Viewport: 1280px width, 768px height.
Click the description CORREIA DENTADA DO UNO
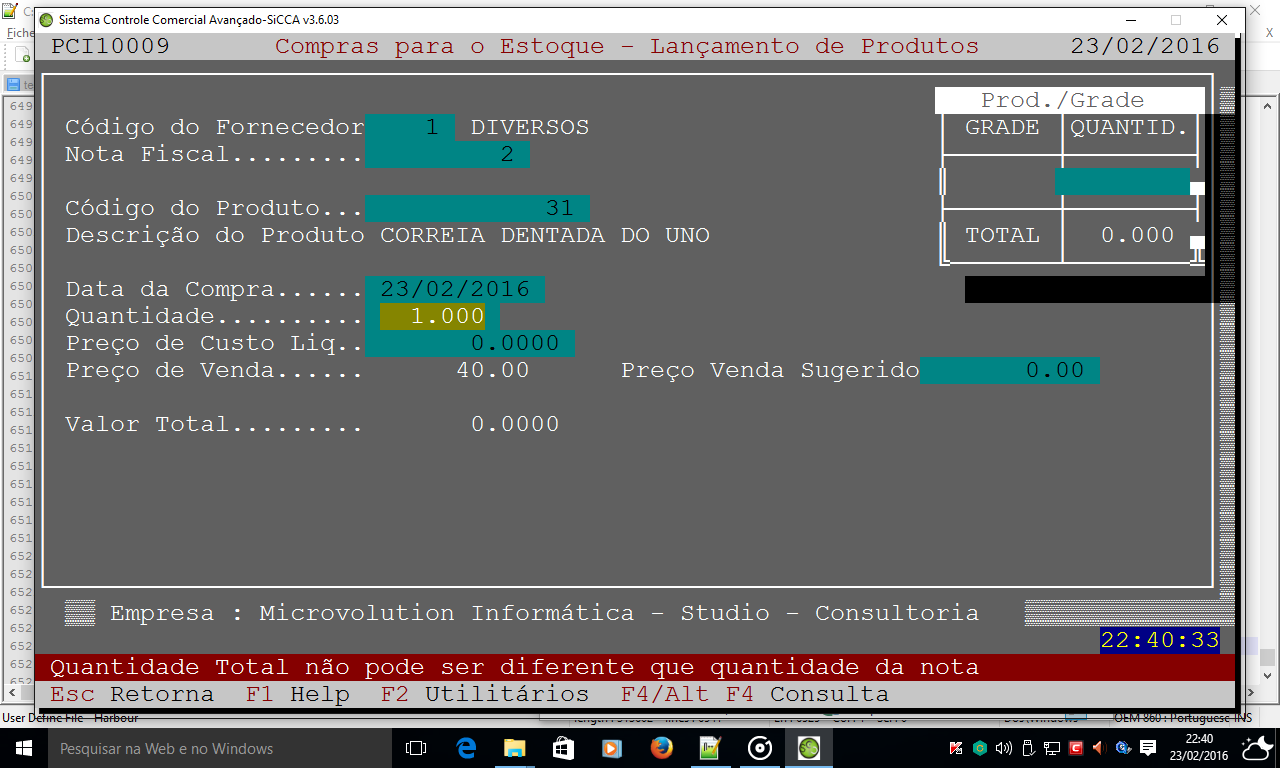(x=545, y=236)
